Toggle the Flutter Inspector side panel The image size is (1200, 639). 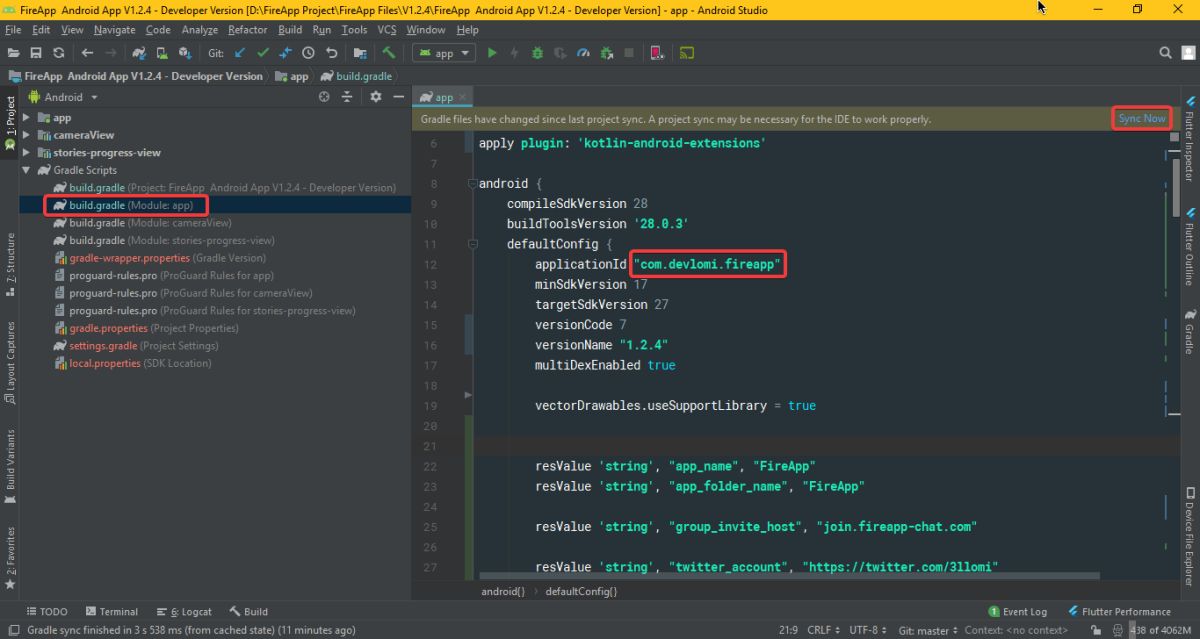(1189, 139)
